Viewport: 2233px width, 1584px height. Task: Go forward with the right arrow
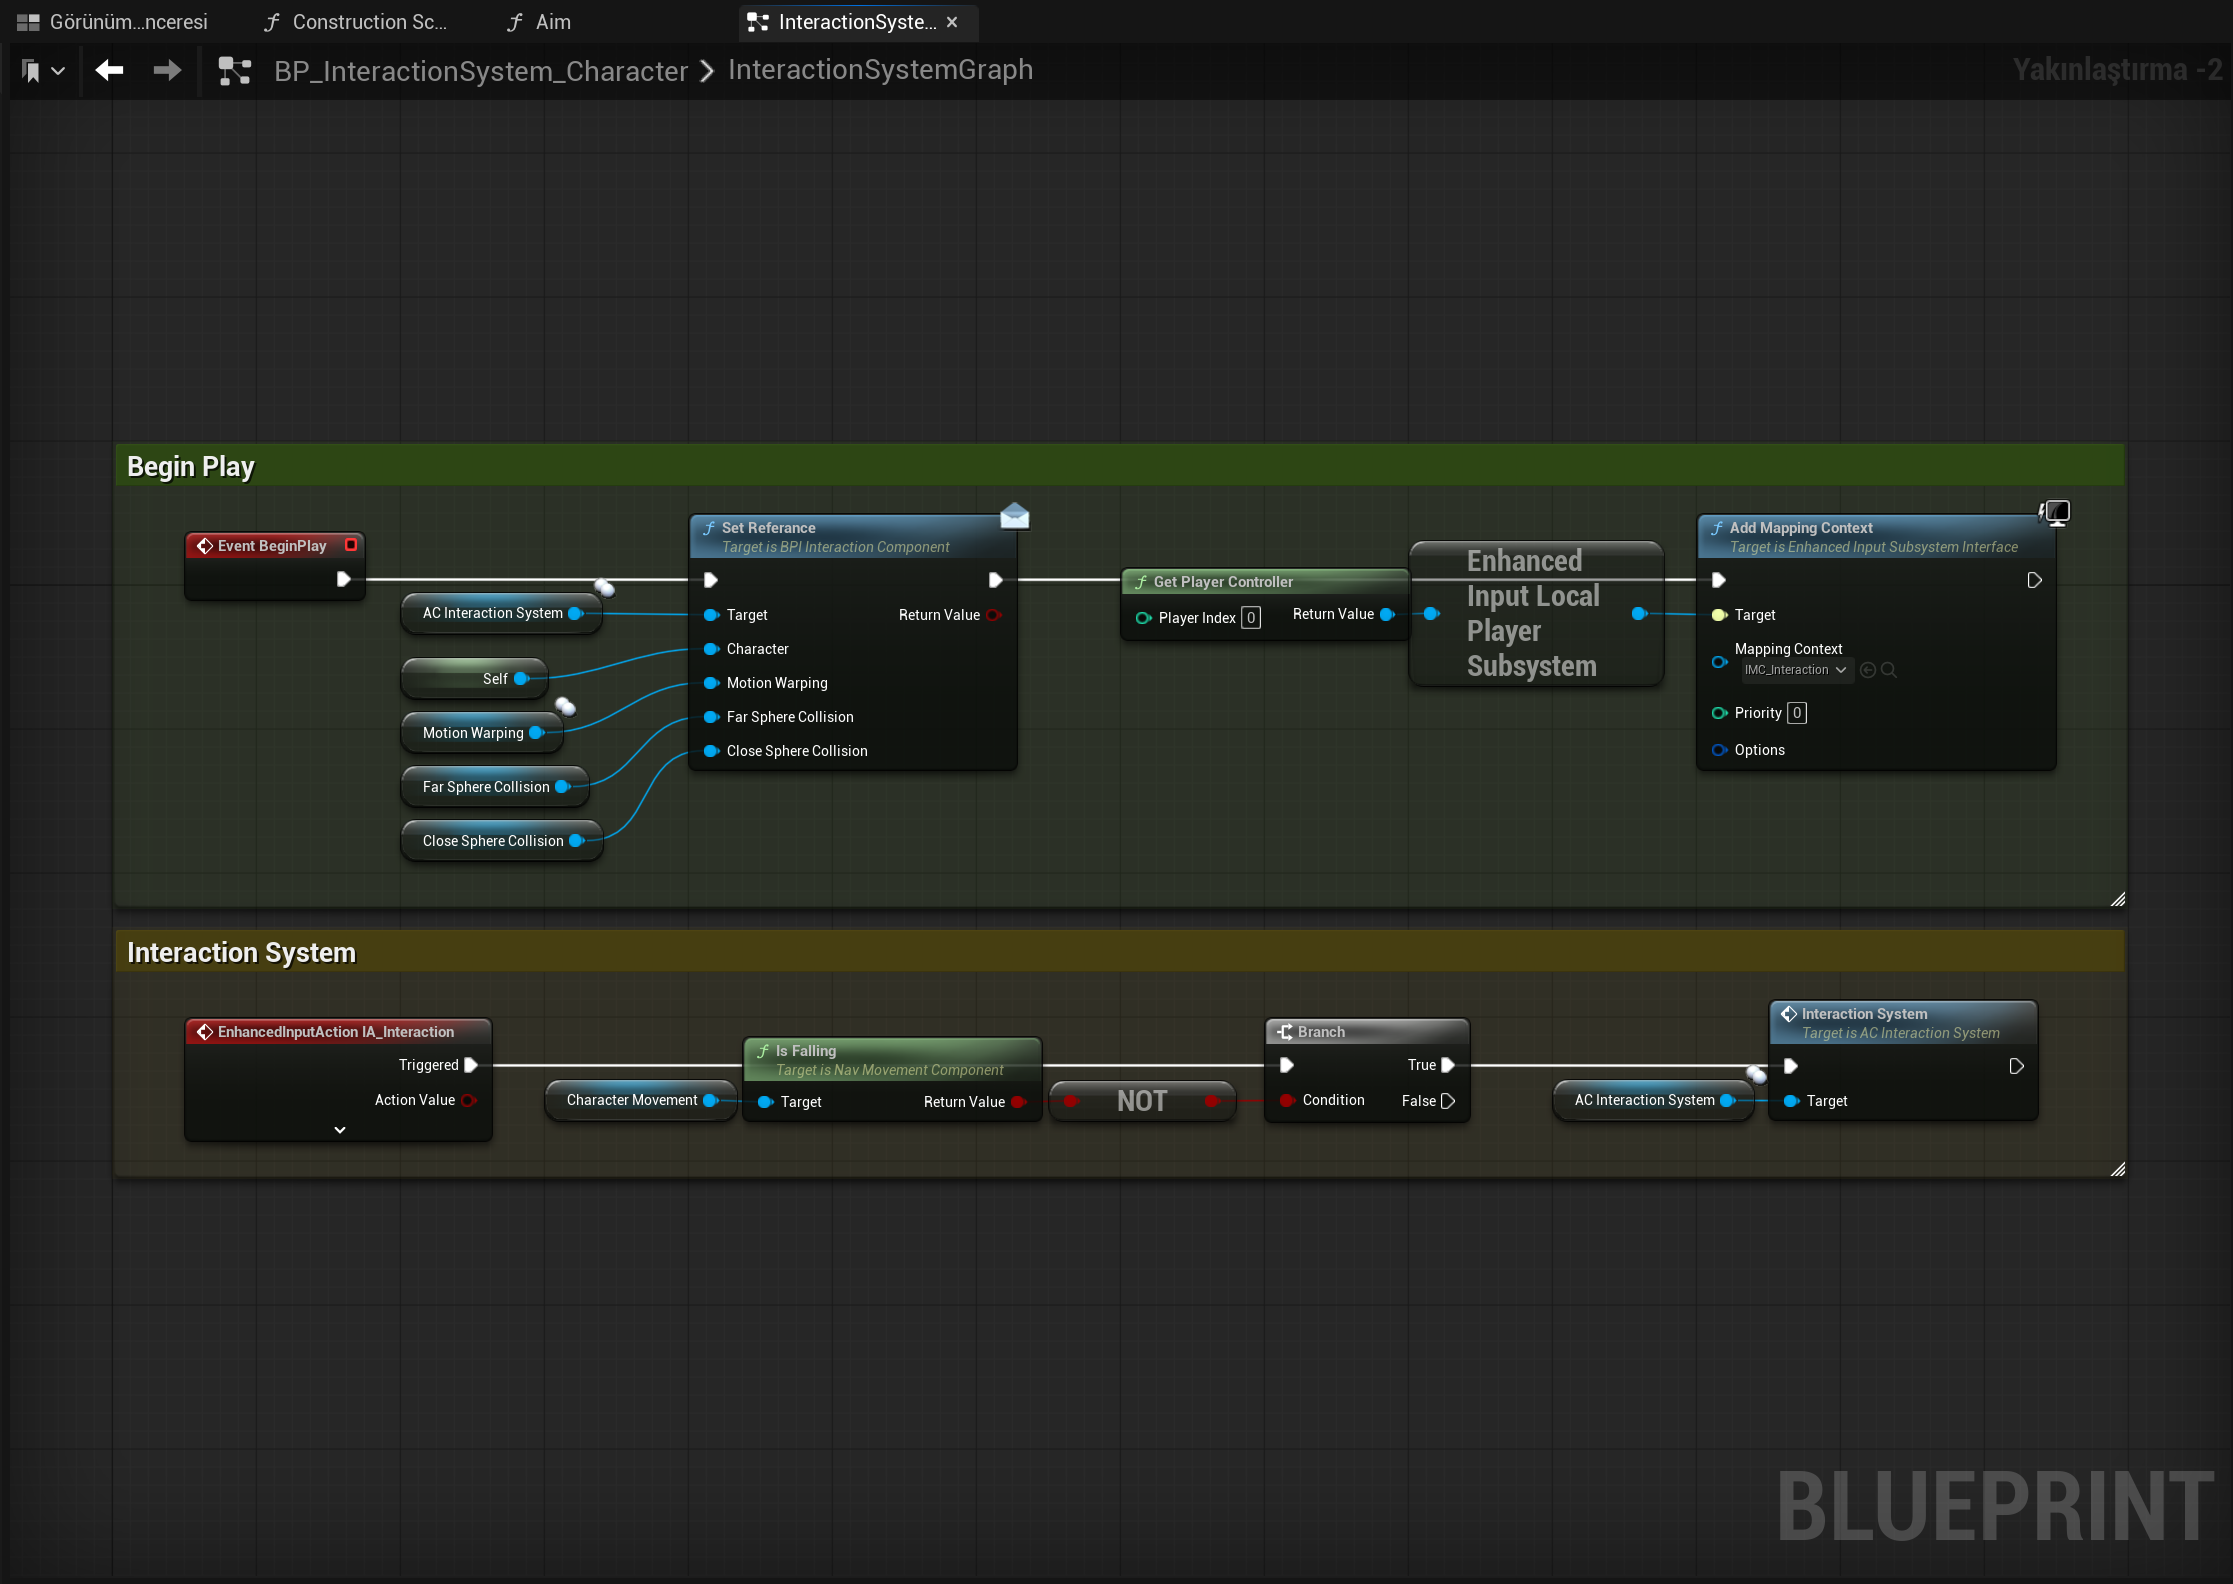[167, 70]
